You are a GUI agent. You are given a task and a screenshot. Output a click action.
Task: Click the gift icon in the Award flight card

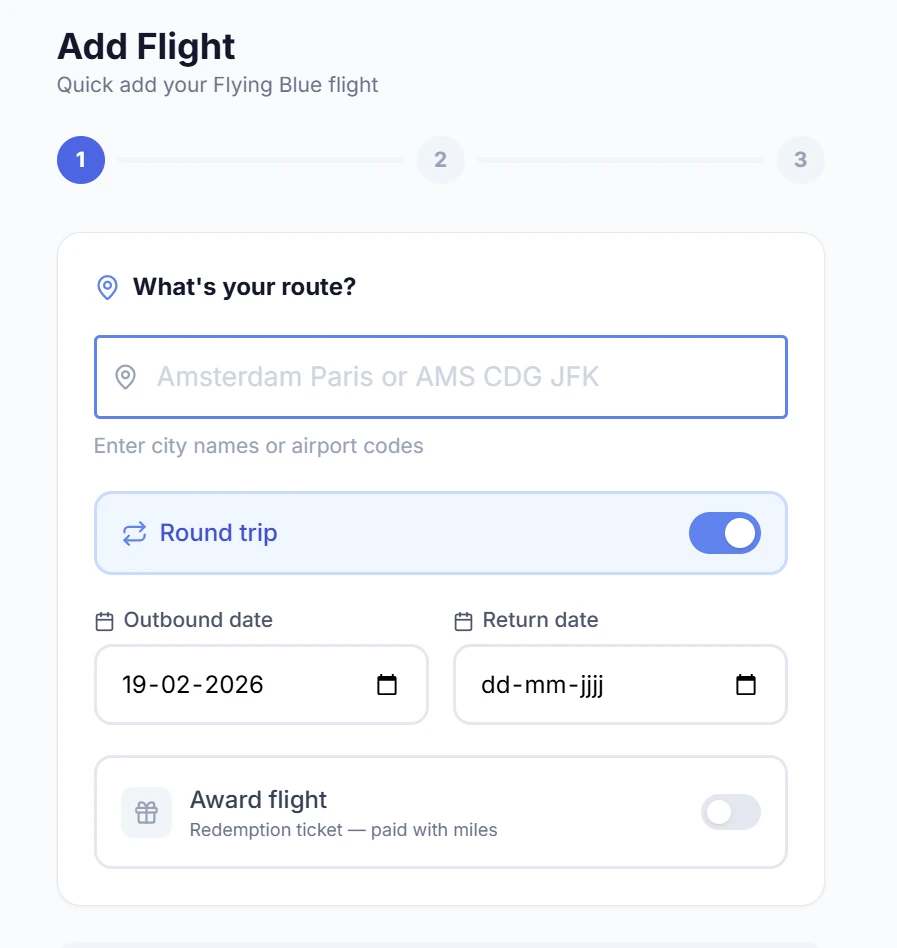146,812
